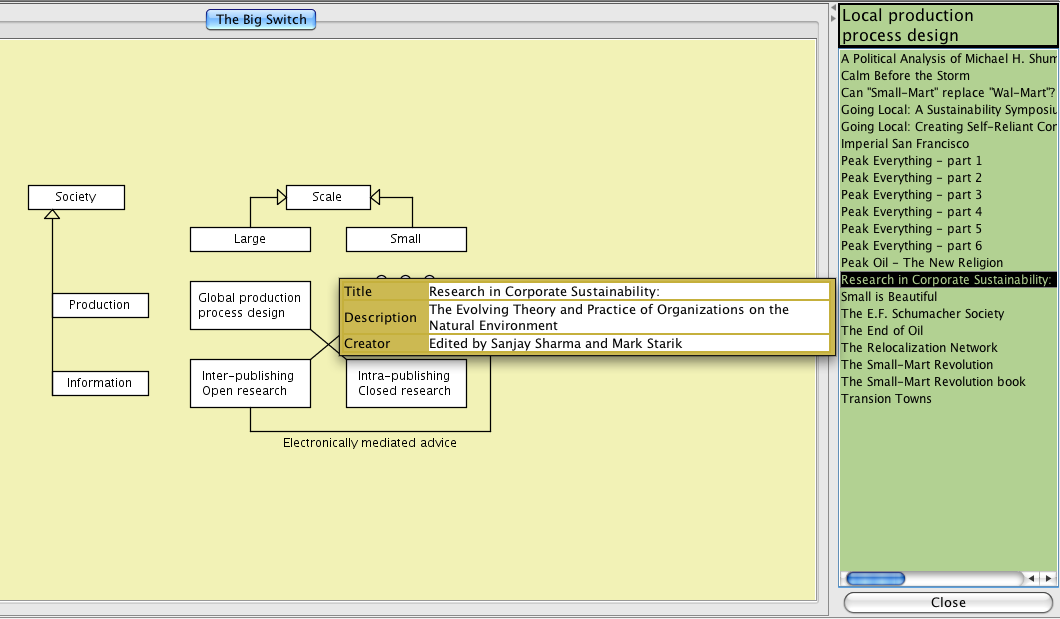Screen dimensions: 1060x619
Task: Click the 'Local production process design' header
Action: pyautogui.click(x=947, y=25)
